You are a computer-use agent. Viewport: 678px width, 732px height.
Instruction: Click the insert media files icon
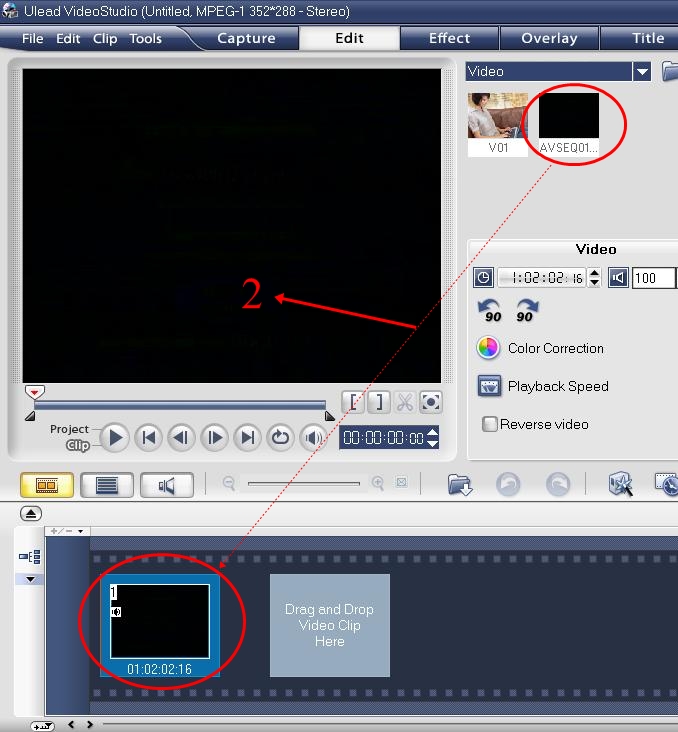tap(459, 485)
